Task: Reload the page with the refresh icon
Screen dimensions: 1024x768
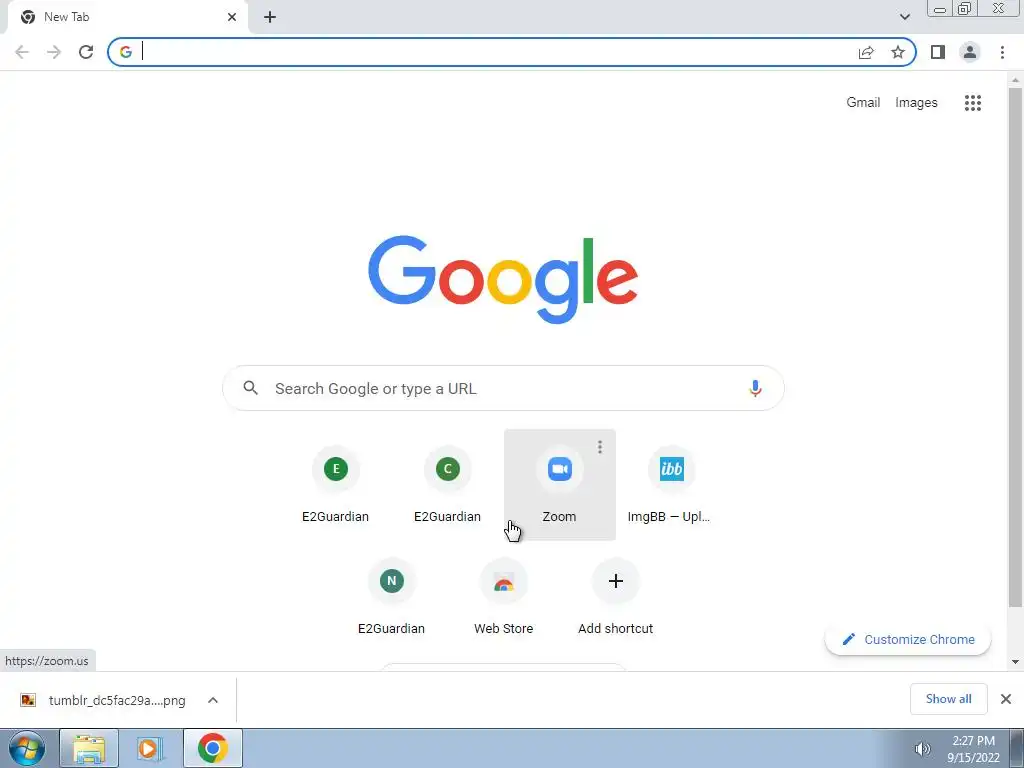Action: coord(86,52)
